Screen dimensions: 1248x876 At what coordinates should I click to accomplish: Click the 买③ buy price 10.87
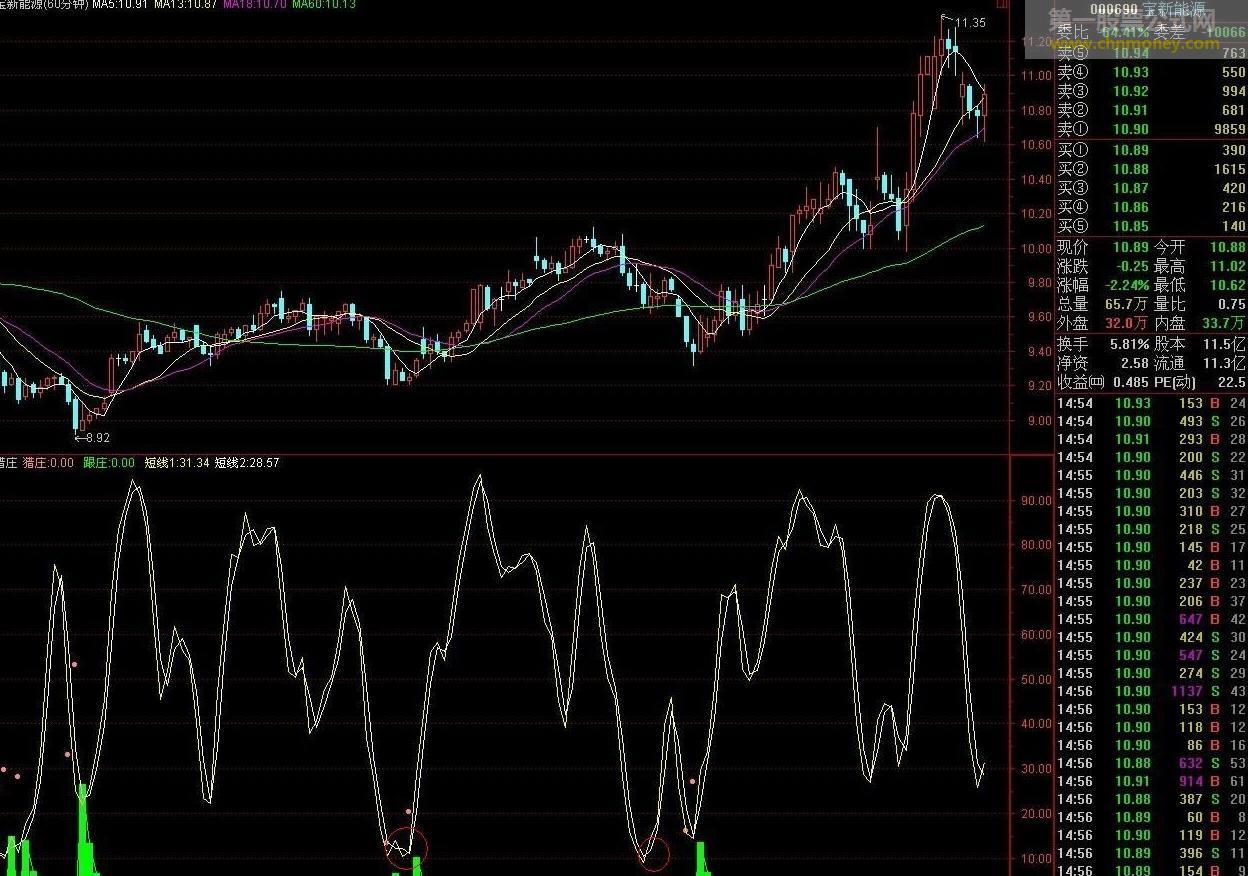click(1131, 188)
